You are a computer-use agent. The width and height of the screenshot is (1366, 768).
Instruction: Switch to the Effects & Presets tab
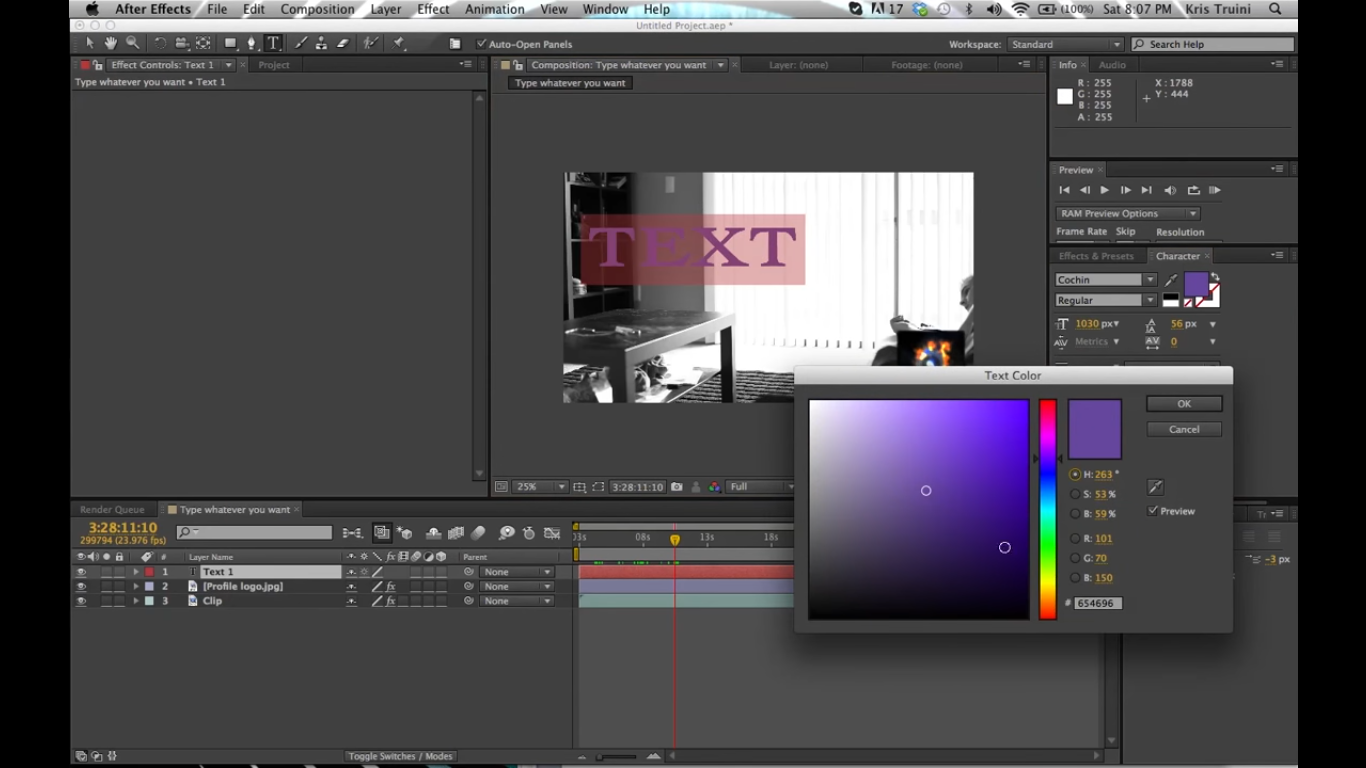(x=1096, y=256)
